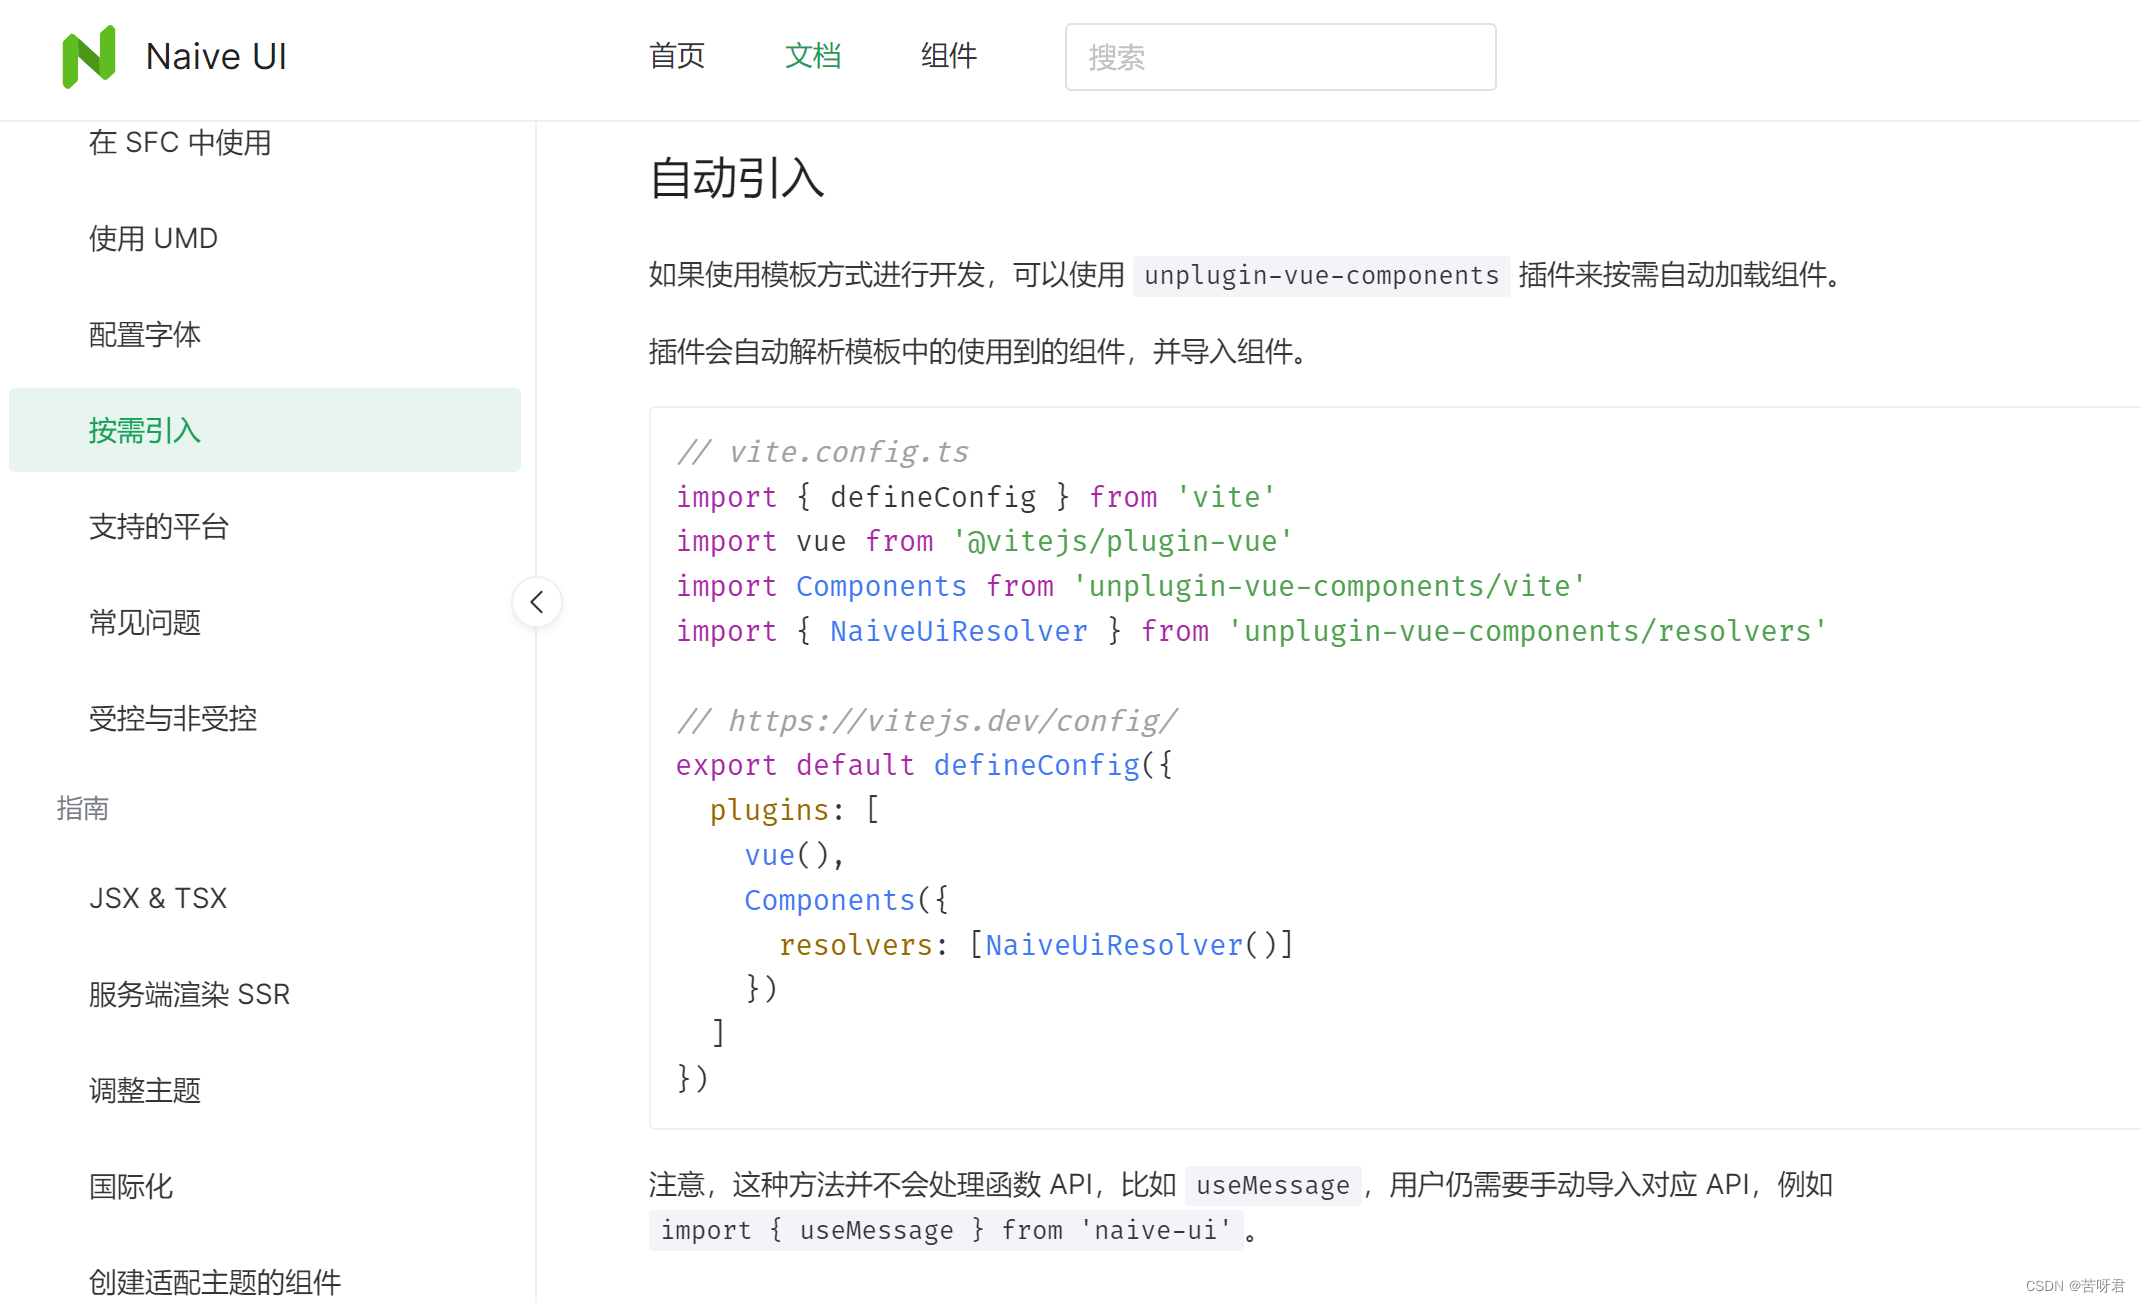Screen dimensions: 2141x1302
Task: Select 配置字体 in the sidebar
Action: click(x=146, y=334)
